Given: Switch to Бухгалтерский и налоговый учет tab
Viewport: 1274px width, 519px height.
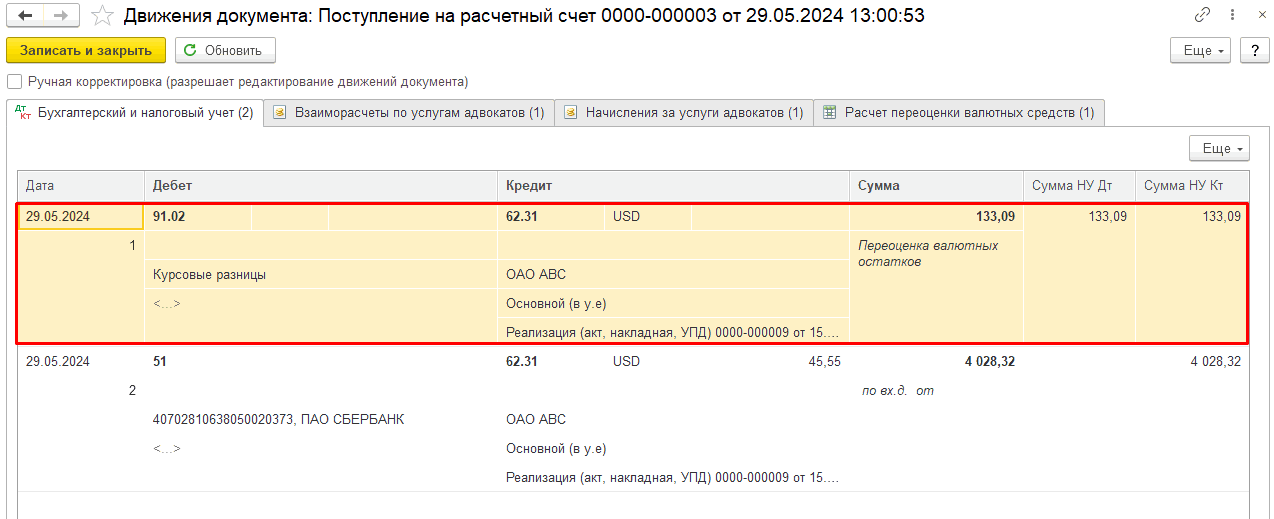Looking at the screenshot, I should click(x=135, y=113).
